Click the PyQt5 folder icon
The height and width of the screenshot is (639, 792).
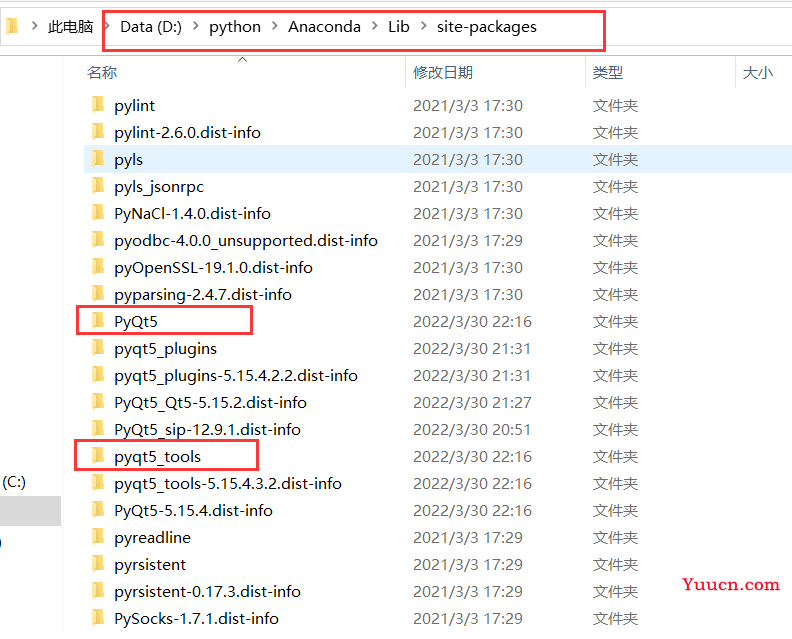click(98, 321)
